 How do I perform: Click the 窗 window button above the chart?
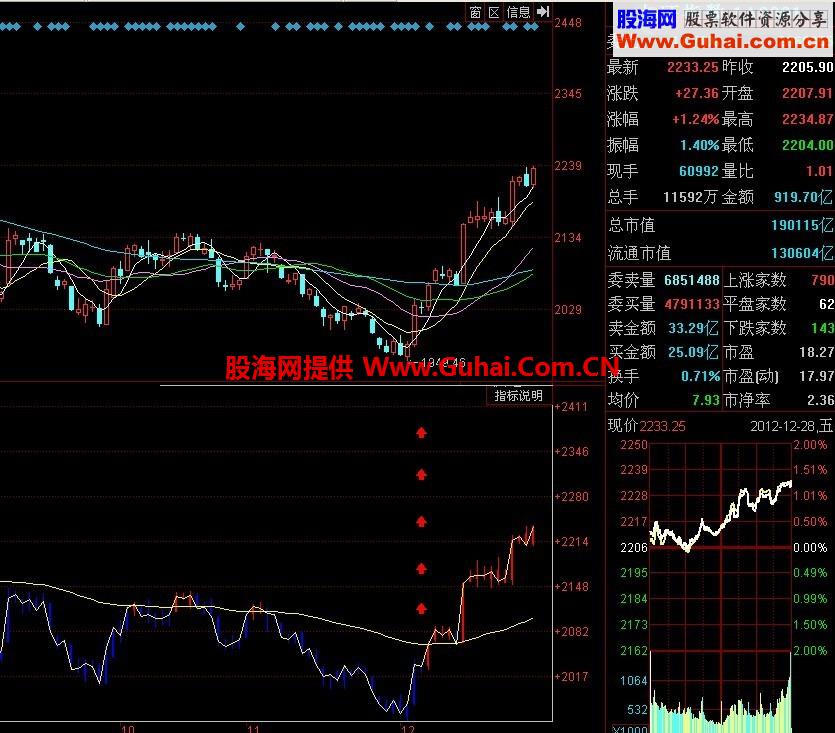(475, 12)
